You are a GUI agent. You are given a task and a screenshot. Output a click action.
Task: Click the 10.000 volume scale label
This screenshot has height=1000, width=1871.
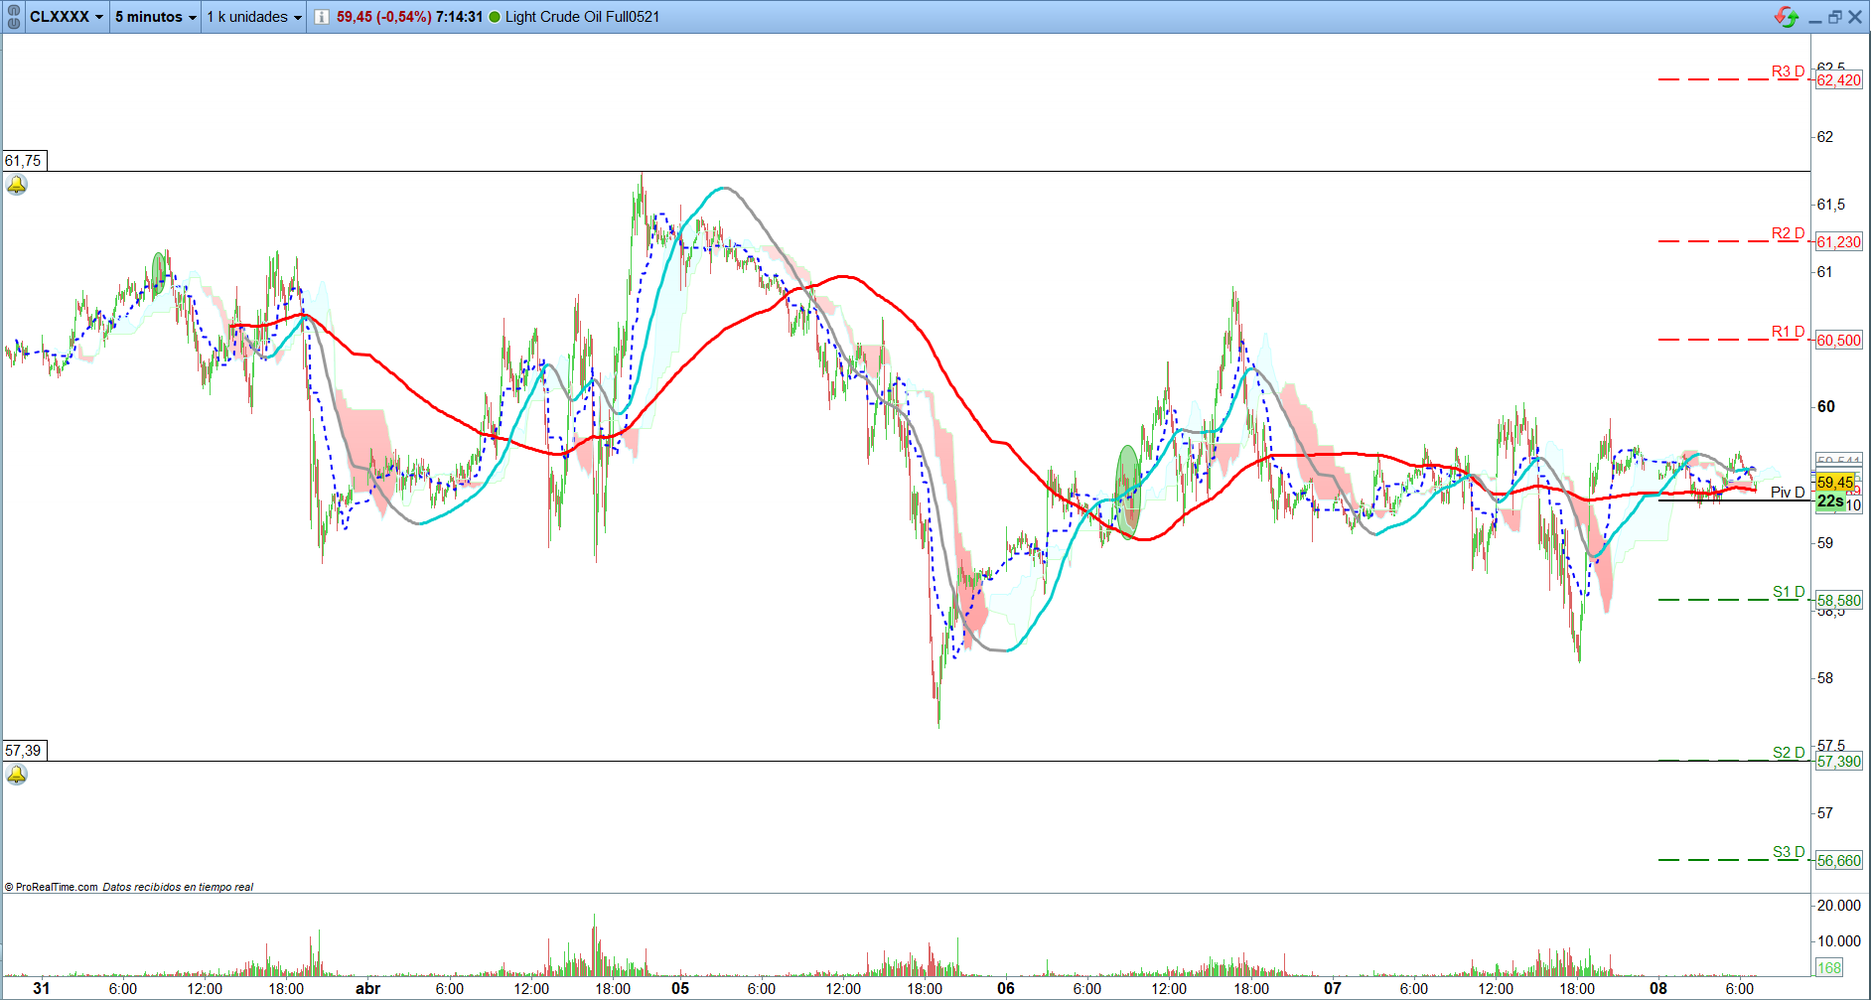click(x=1839, y=941)
